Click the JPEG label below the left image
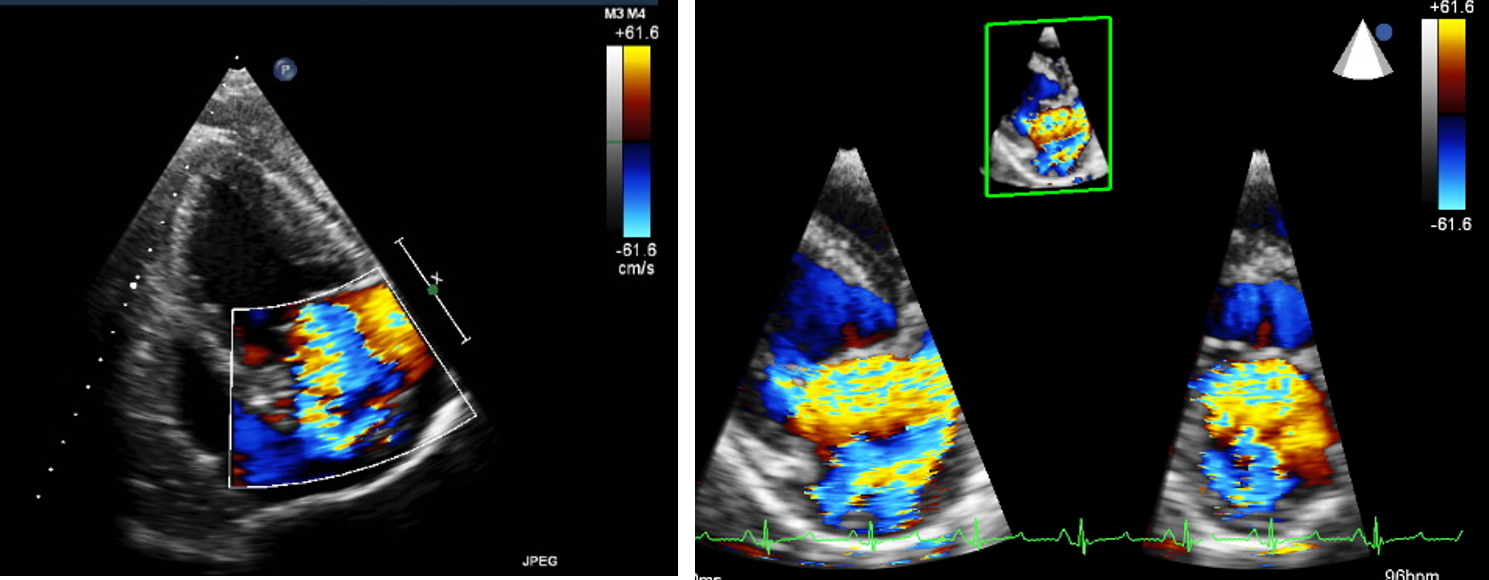Screen dimensions: 1489x580 539,562
